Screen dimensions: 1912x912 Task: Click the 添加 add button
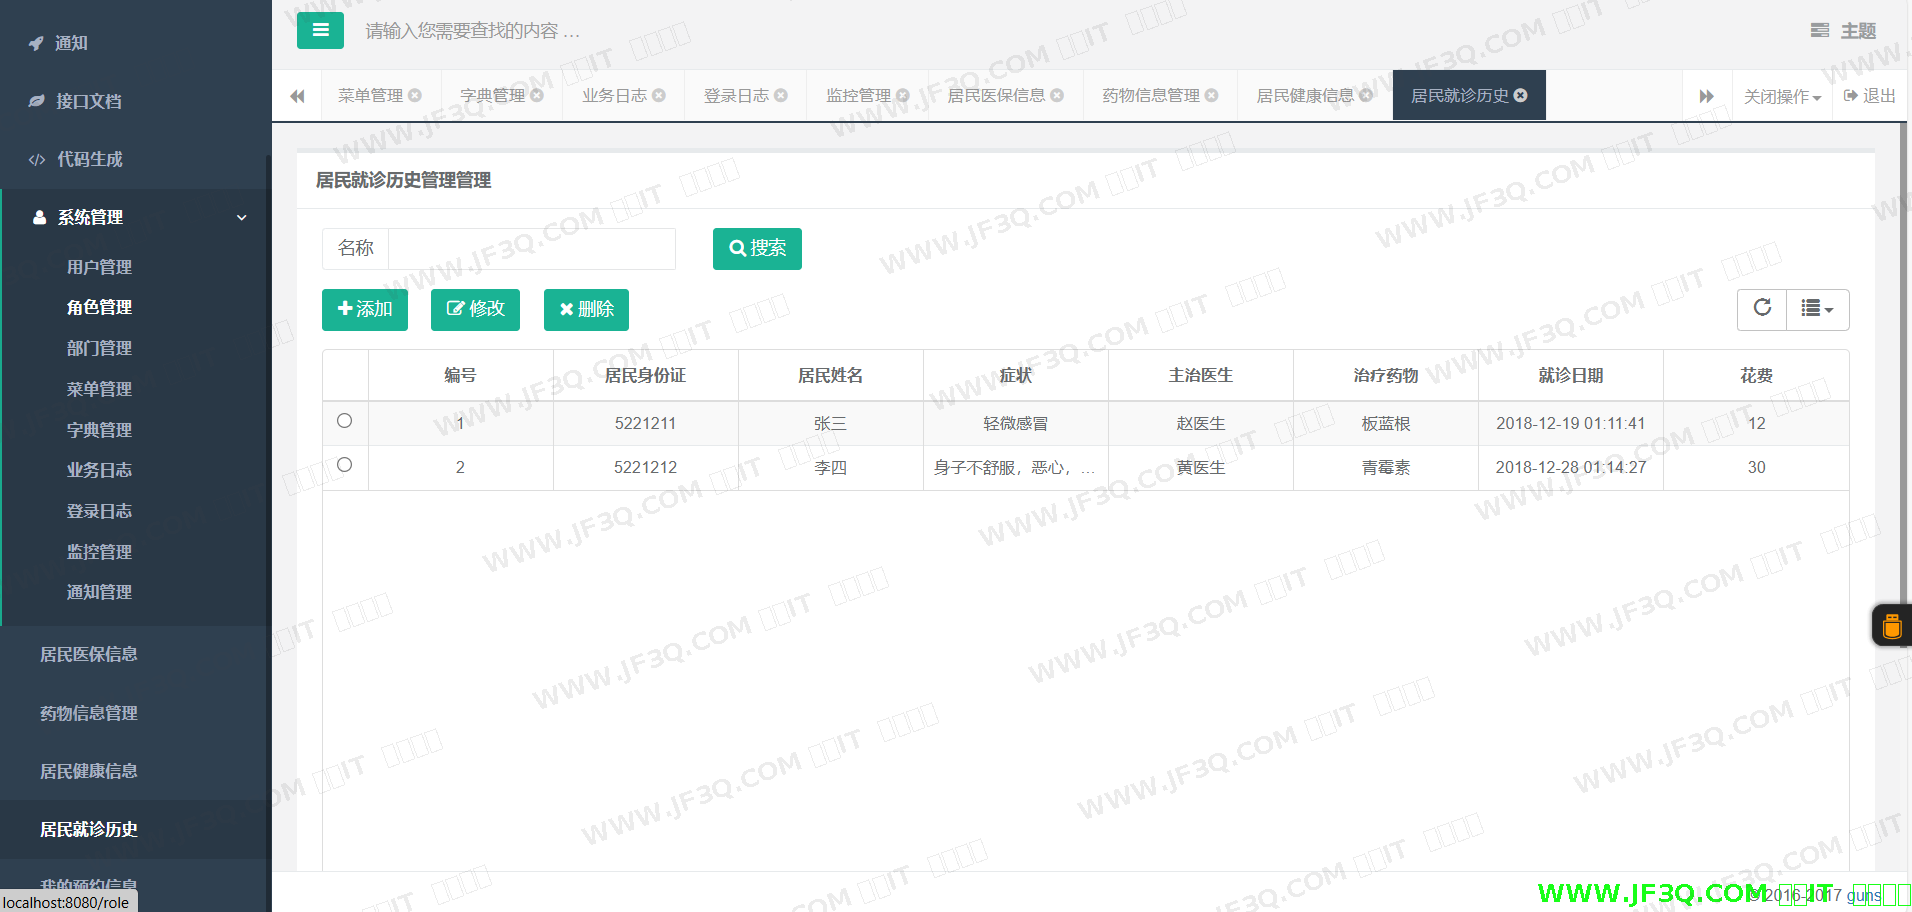pos(365,310)
